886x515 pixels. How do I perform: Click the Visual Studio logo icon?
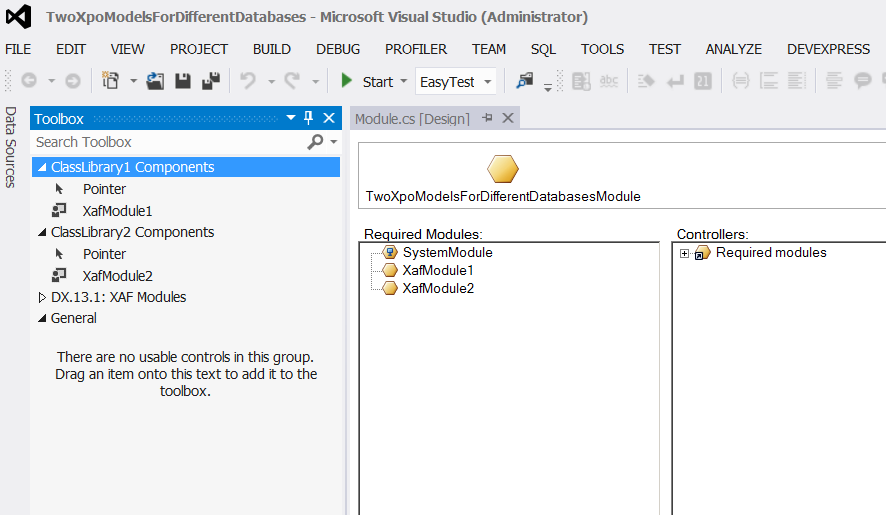tap(19, 17)
